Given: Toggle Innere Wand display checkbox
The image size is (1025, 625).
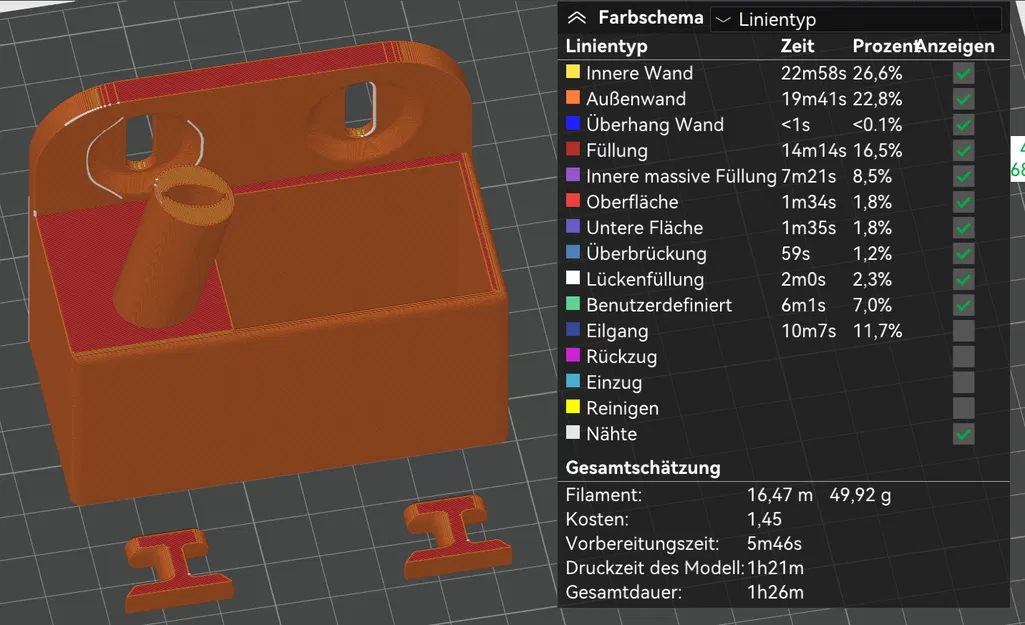Looking at the screenshot, I should click(x=963, y=73).
